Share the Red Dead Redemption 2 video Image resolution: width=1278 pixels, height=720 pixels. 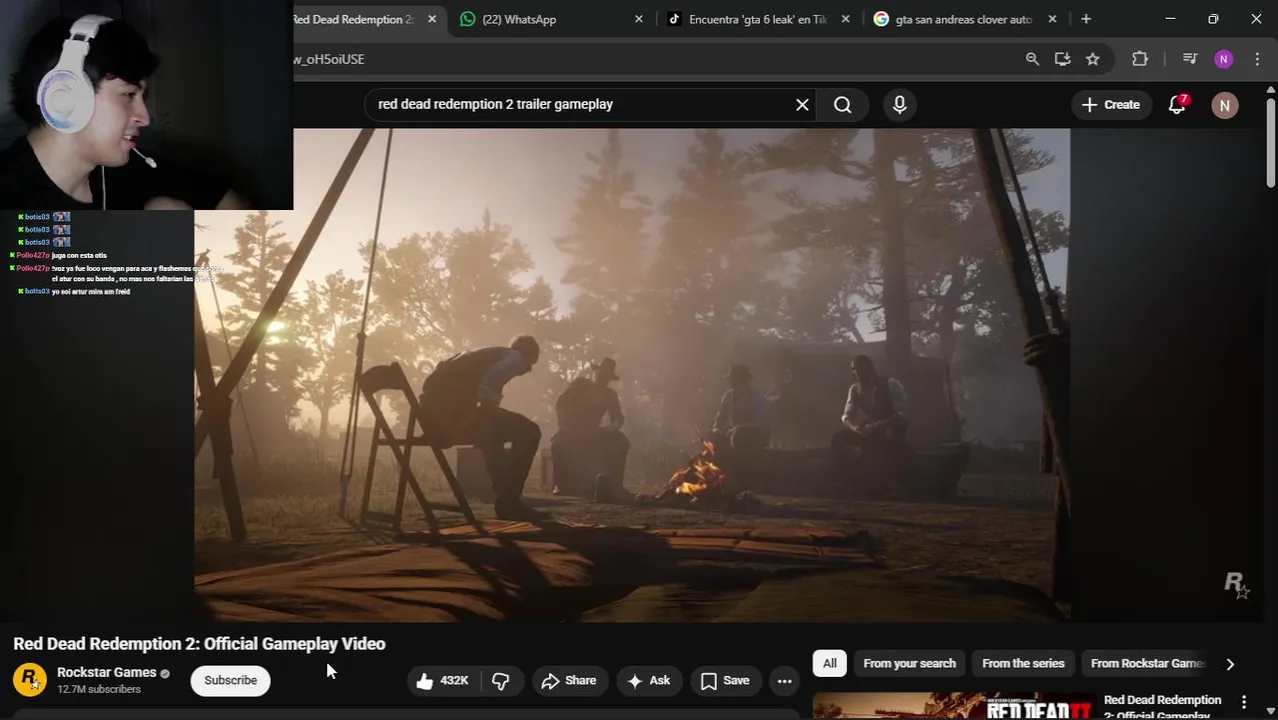[569, 680]
